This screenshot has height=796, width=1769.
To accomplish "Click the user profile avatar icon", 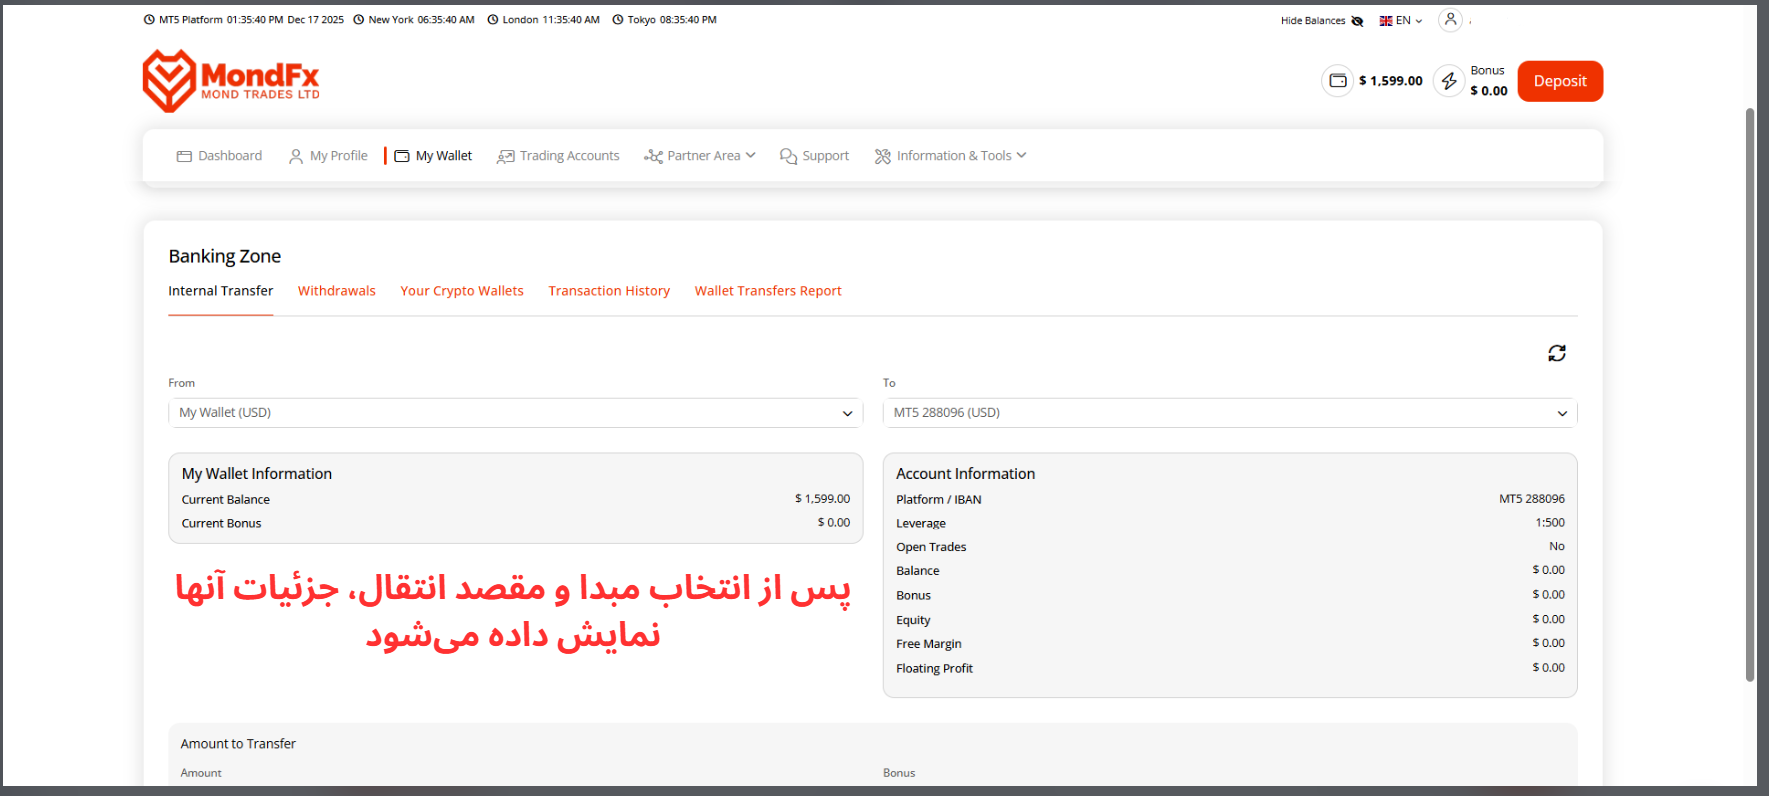I will click(x=1450, y=20).
